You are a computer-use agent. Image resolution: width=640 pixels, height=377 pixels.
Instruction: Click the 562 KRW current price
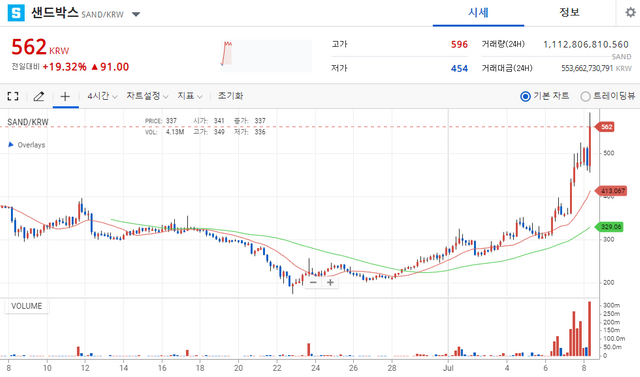coord(40,47)
